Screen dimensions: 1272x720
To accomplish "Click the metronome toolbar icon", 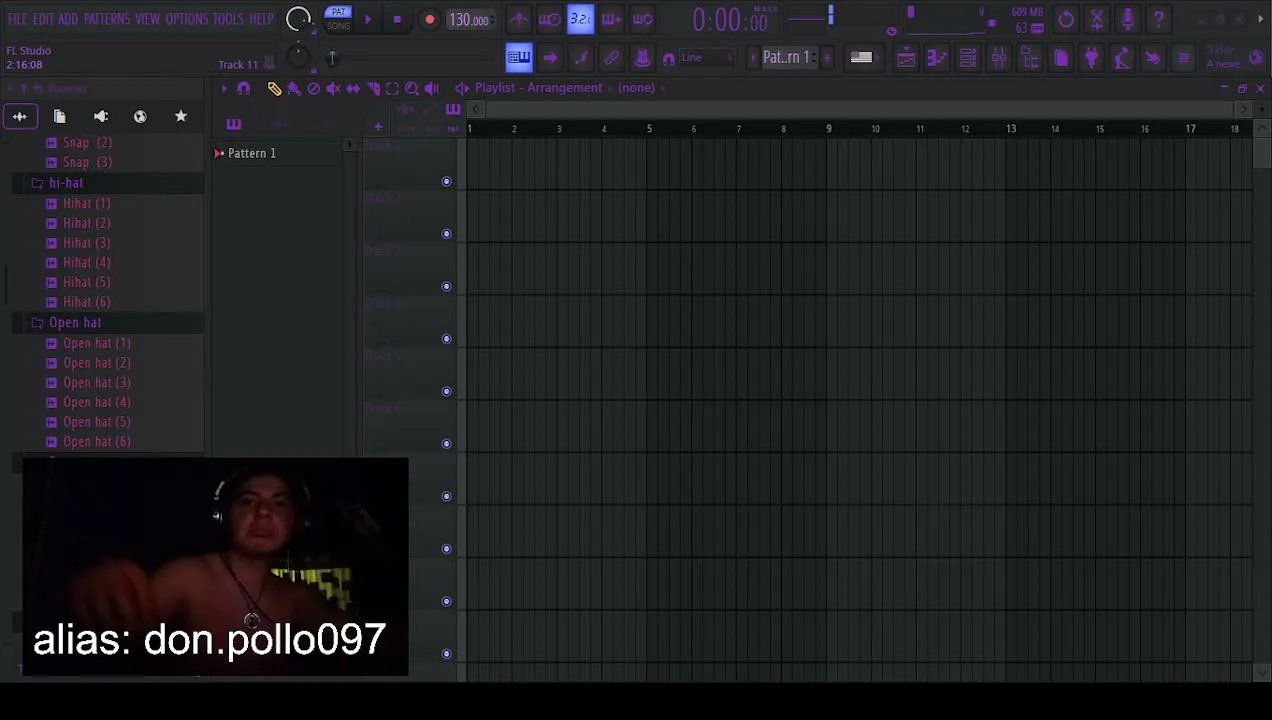I will tap(518, 19).
